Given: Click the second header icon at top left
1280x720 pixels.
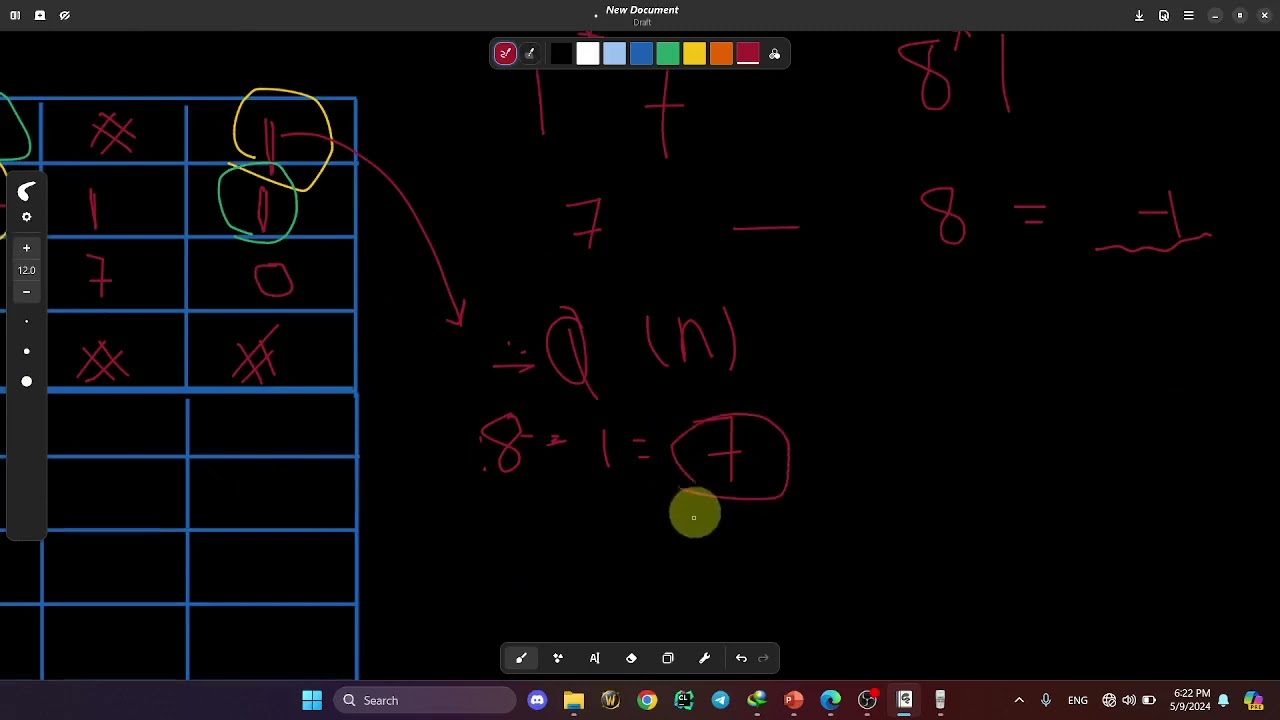Looking at the screenshot, I should coord(40,15).
